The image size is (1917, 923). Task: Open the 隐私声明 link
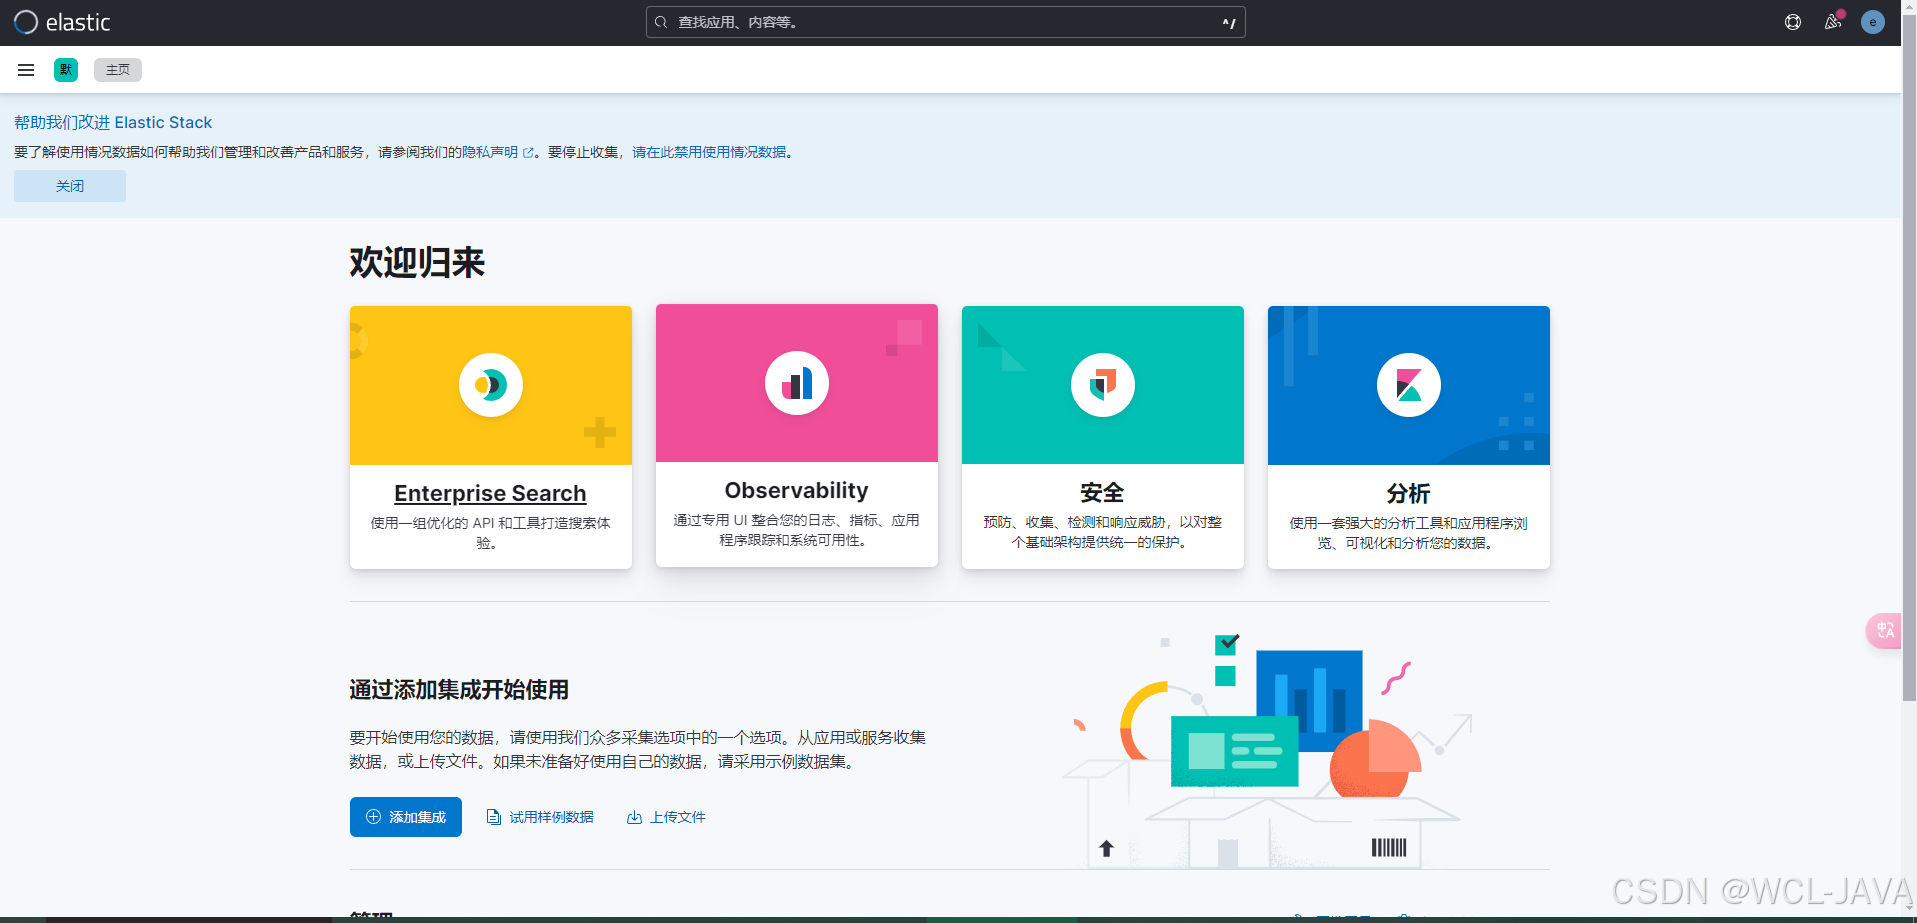[x=497, y=152]
